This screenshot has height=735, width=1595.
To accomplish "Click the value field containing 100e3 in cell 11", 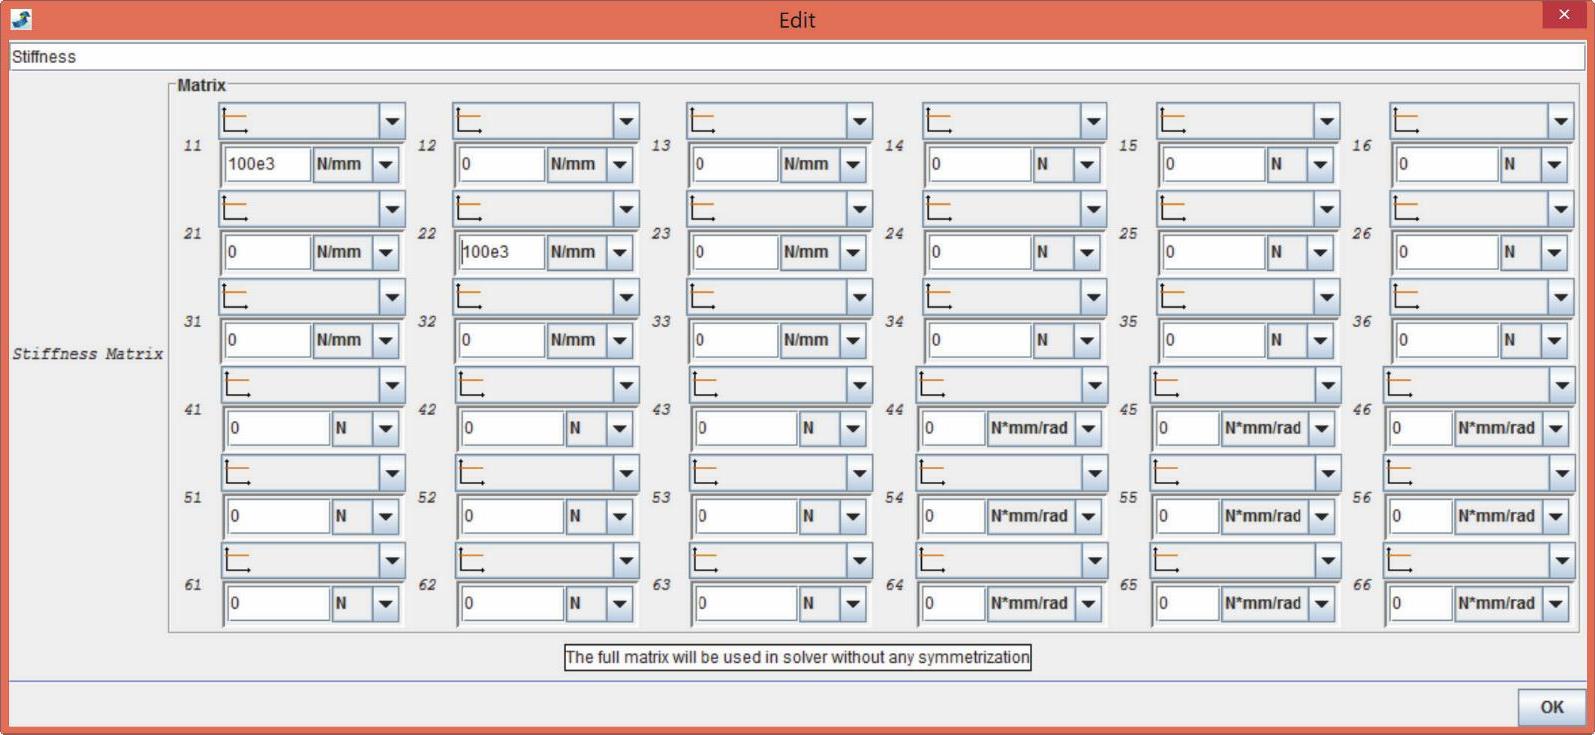I will [267, 164].
